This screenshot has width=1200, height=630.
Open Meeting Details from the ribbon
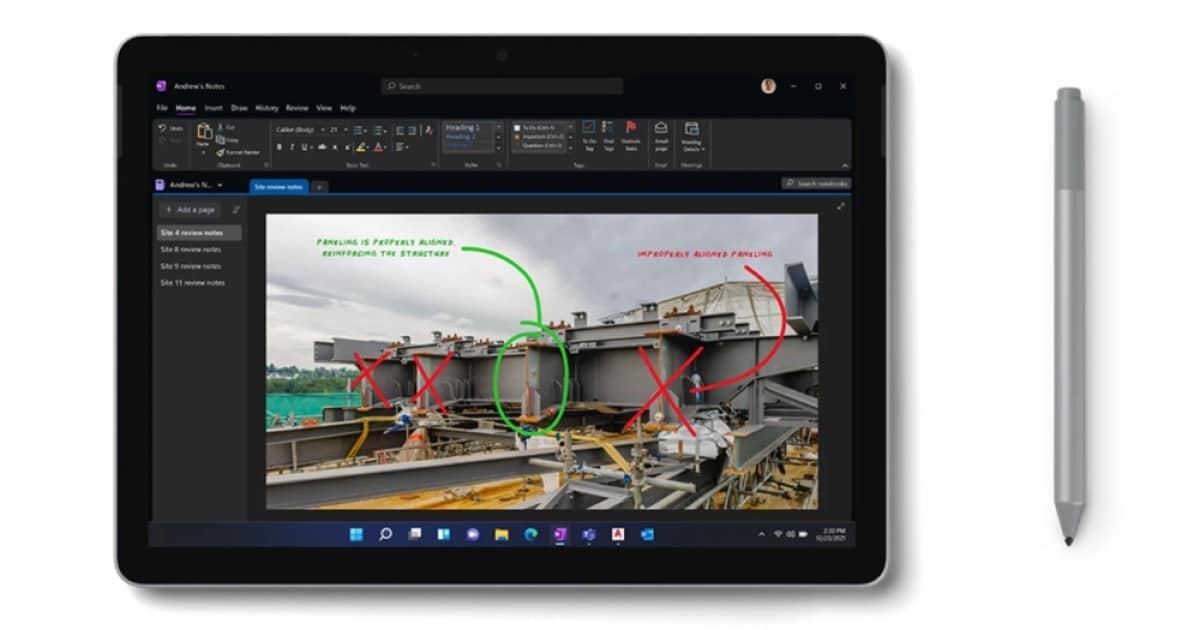pos(692,132)
